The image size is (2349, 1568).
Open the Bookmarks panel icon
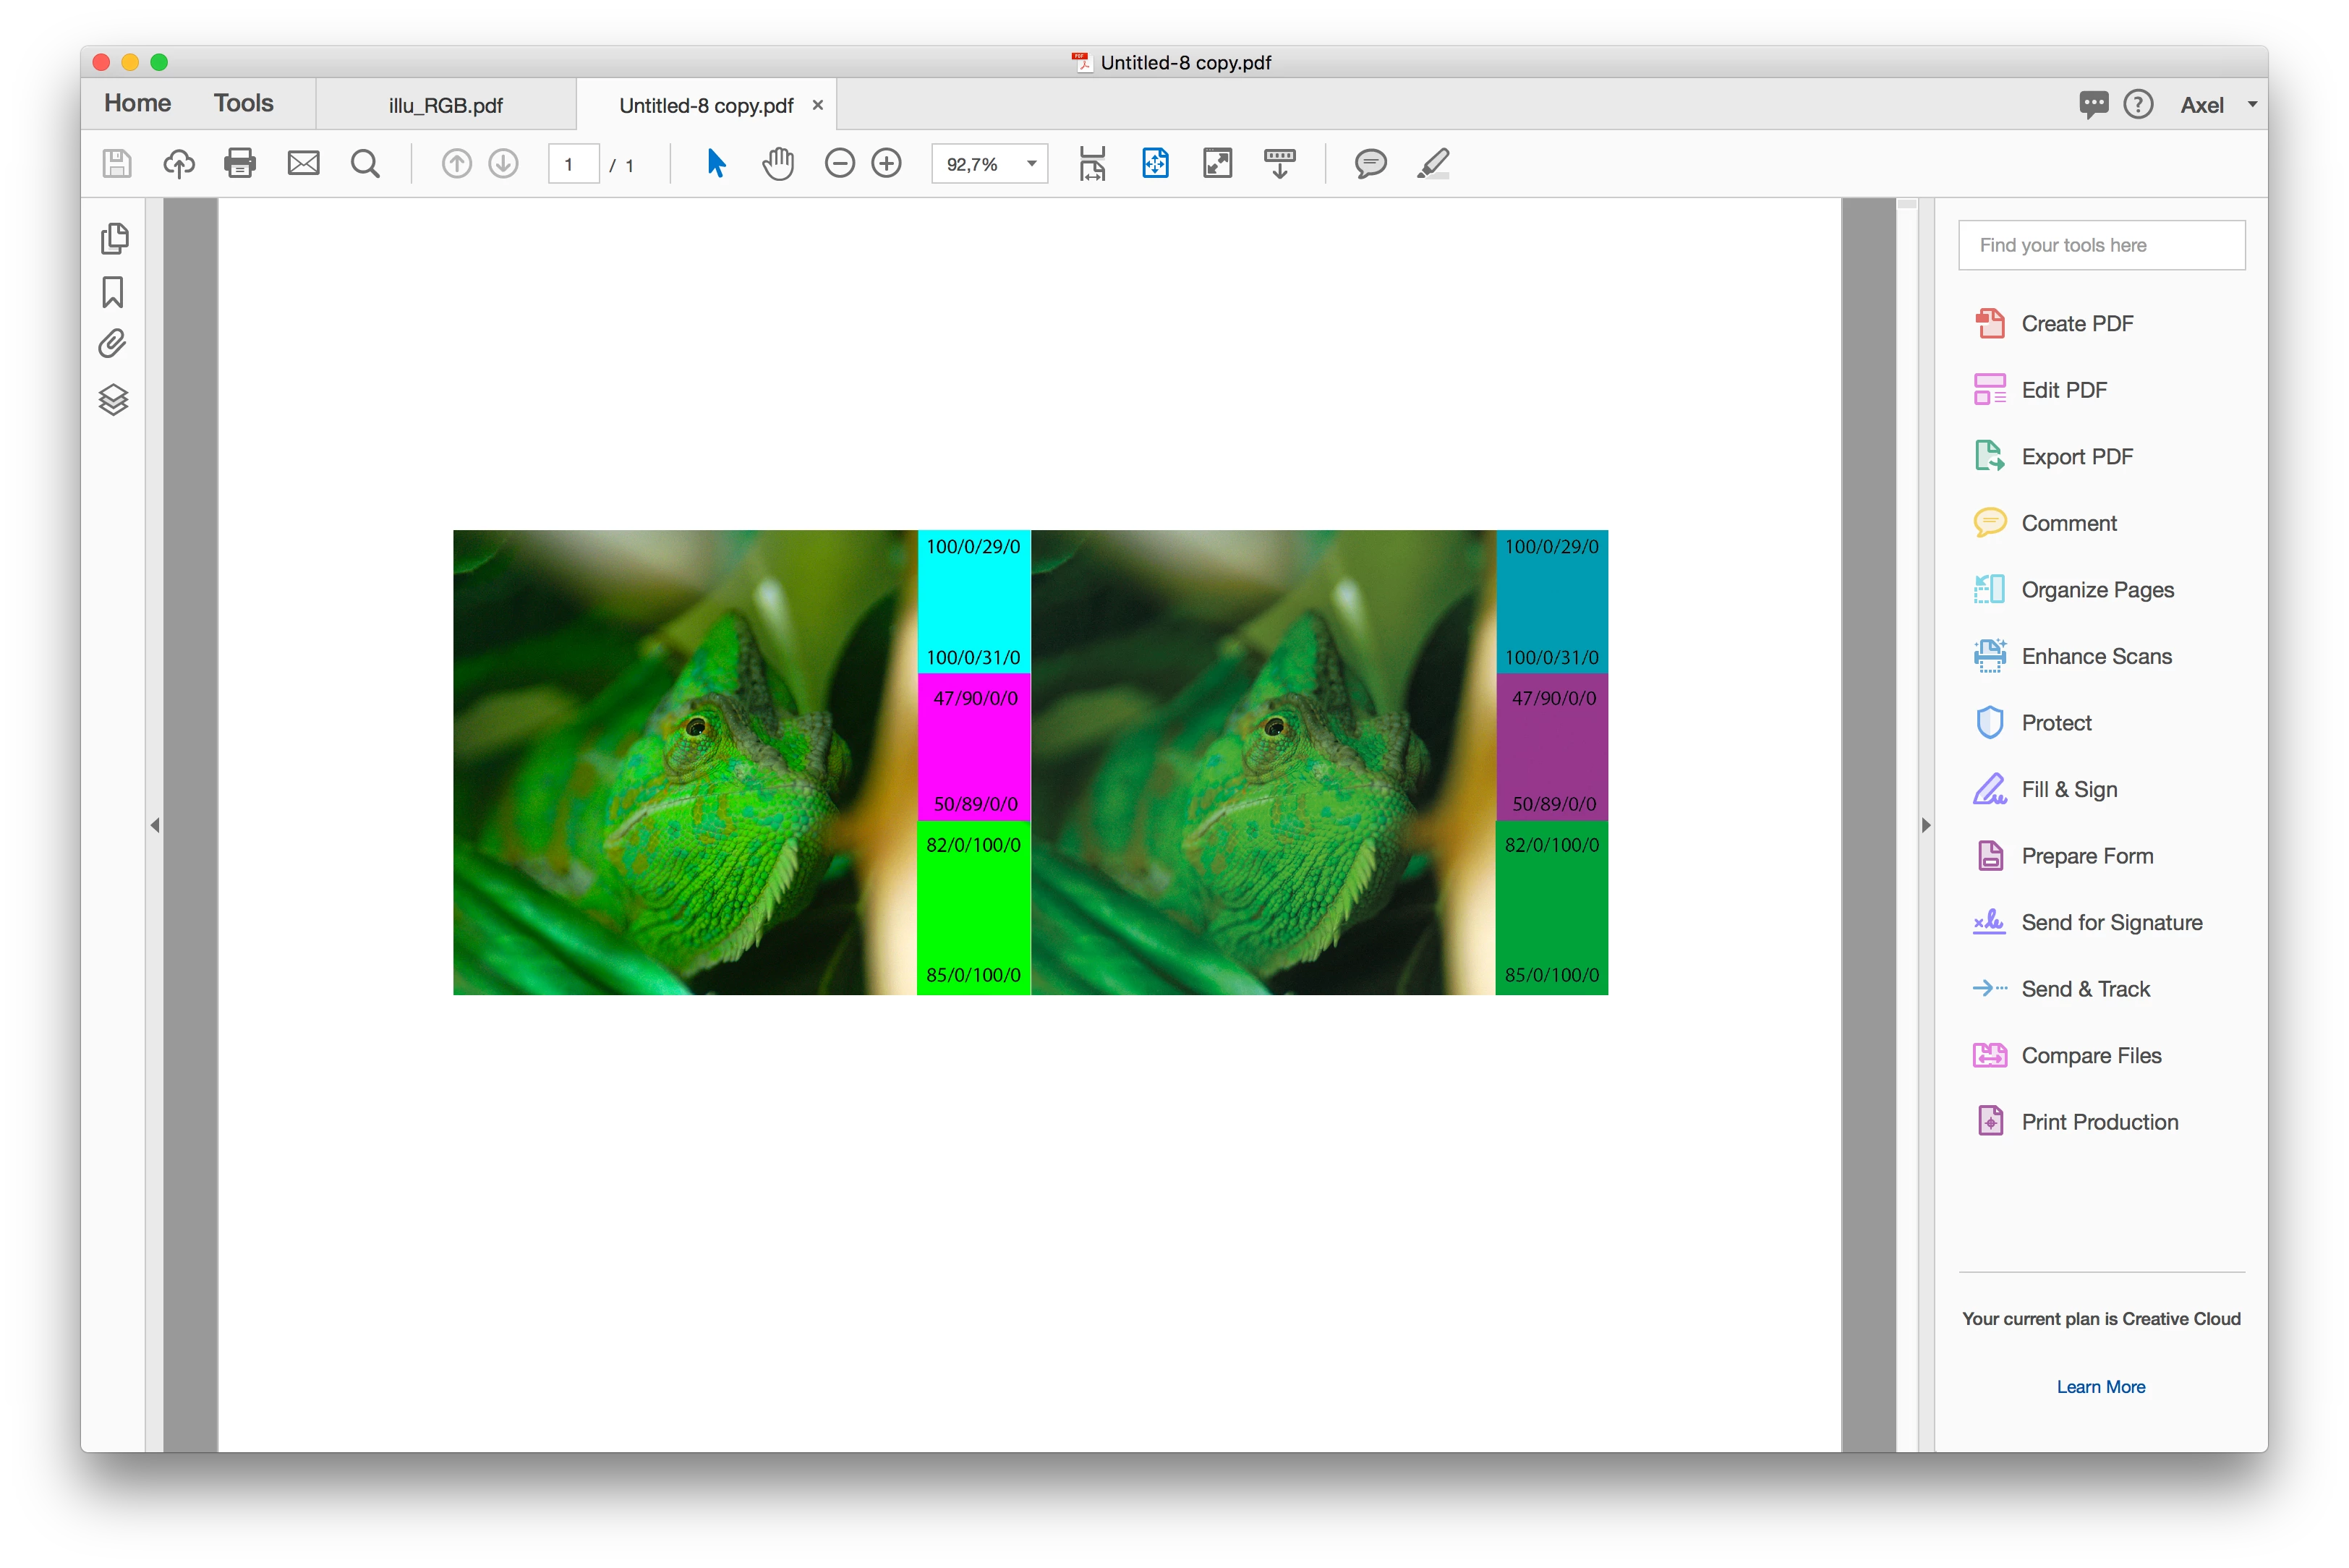click(x=113, y=292)
